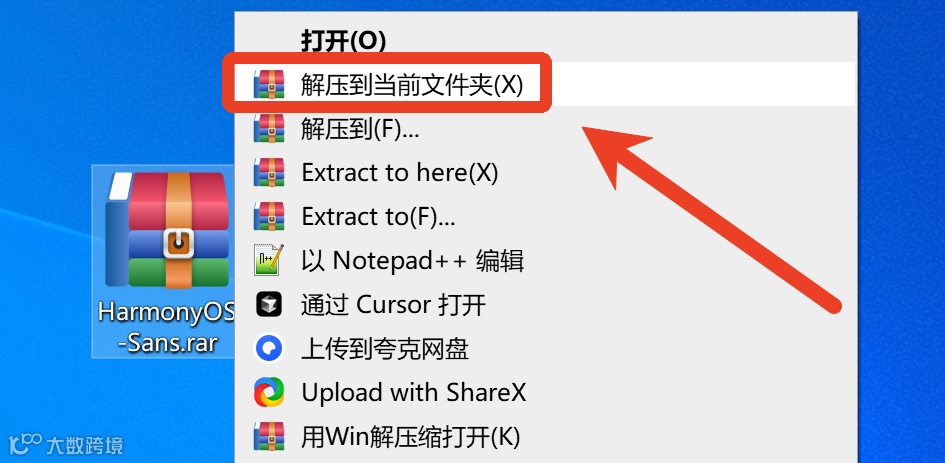Click the WinRAR icon beside 解压到(F)...
The width and height of the screenshot is (945, 463).
[269, 128]
